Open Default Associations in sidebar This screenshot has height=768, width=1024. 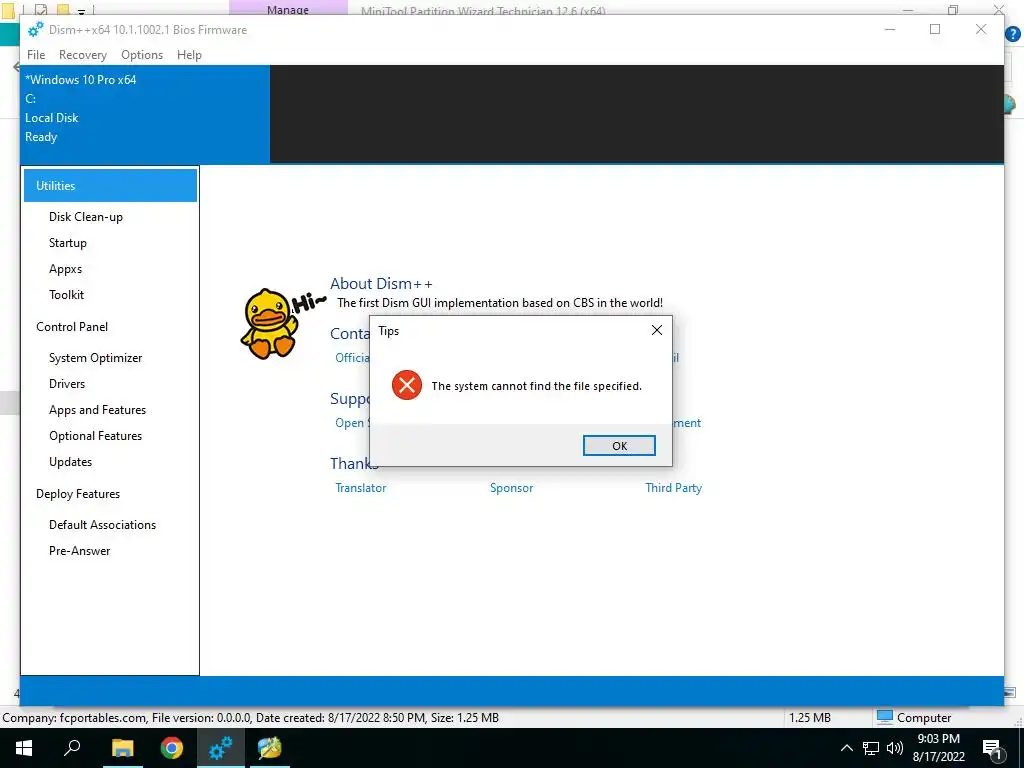pos(102,525)
